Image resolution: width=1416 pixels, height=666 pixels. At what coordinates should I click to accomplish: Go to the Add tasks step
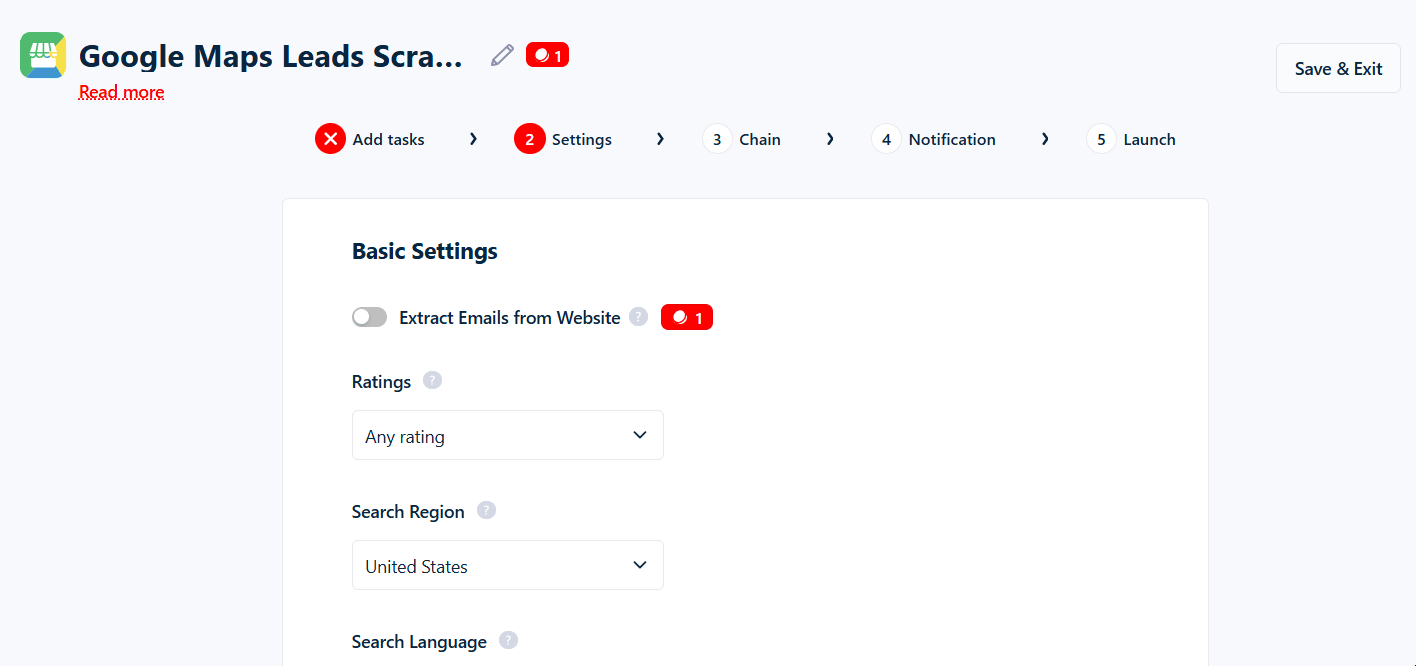click(388, 139)
